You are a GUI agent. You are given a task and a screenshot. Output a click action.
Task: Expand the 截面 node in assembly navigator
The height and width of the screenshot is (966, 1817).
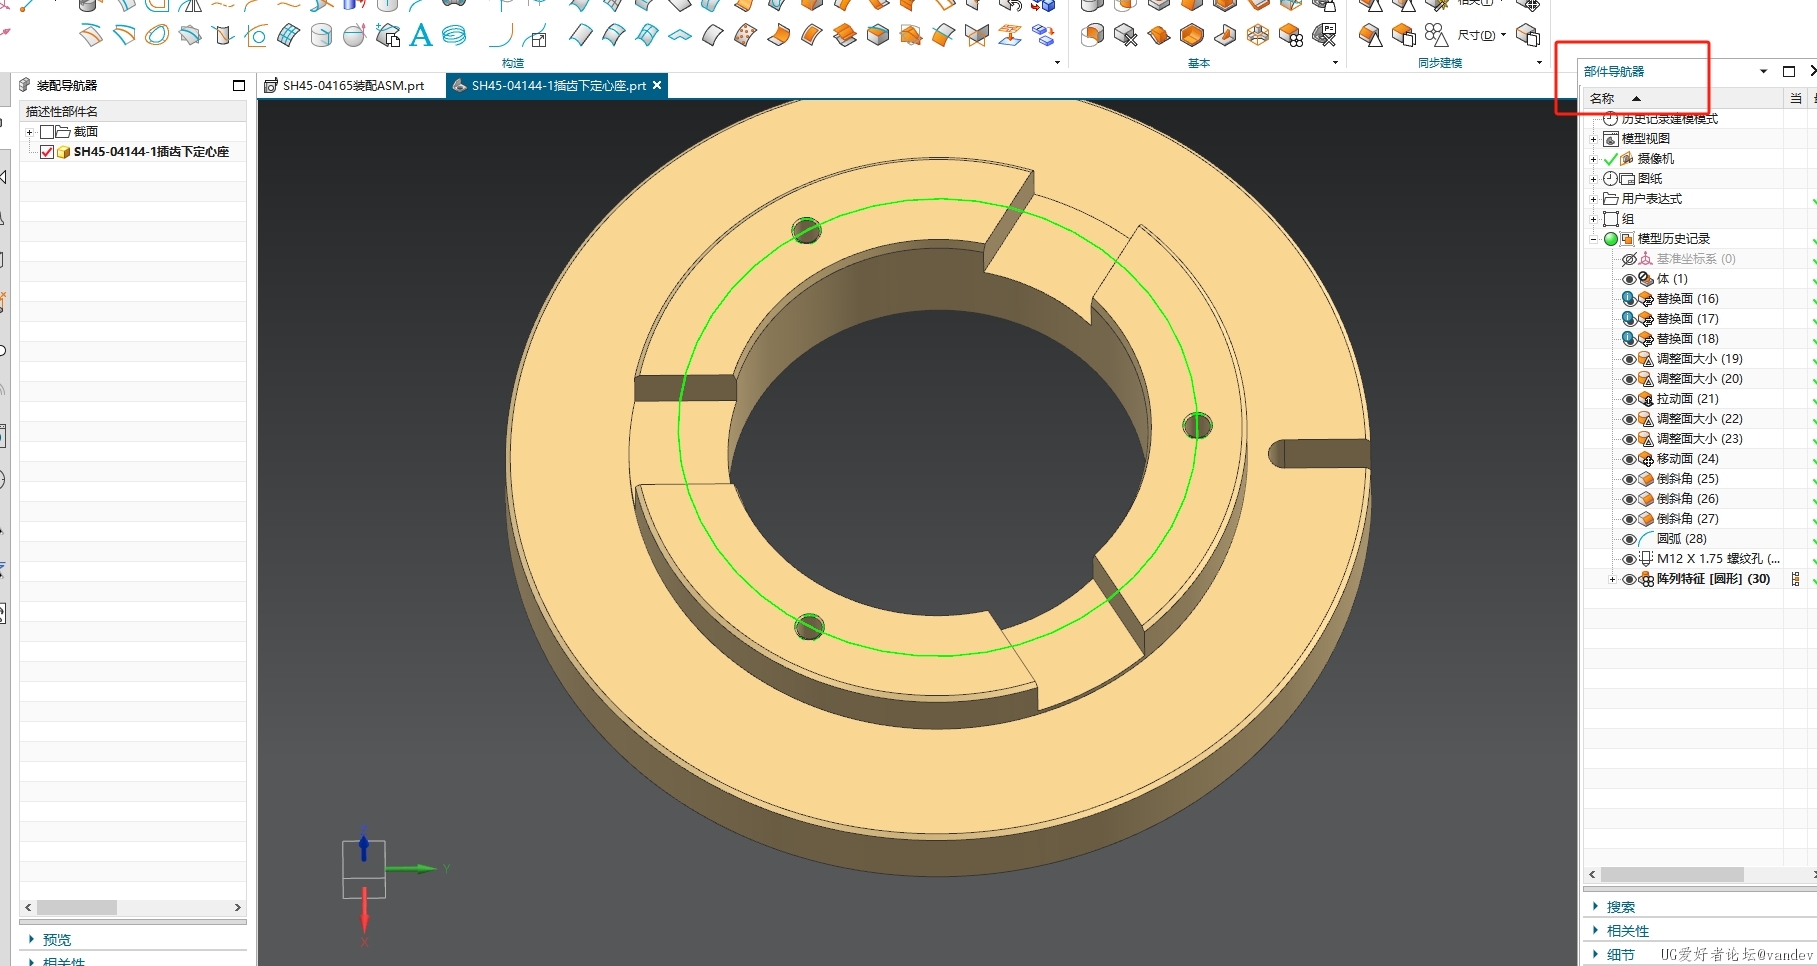click(30, 132)
